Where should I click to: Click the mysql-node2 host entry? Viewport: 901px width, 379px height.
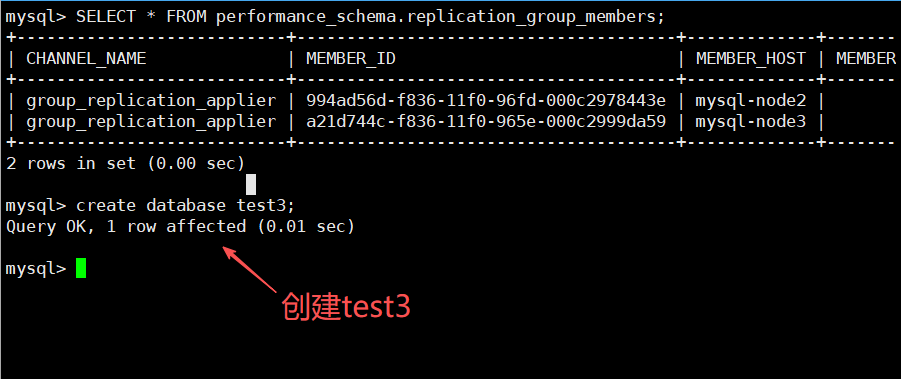coord(751,101)
